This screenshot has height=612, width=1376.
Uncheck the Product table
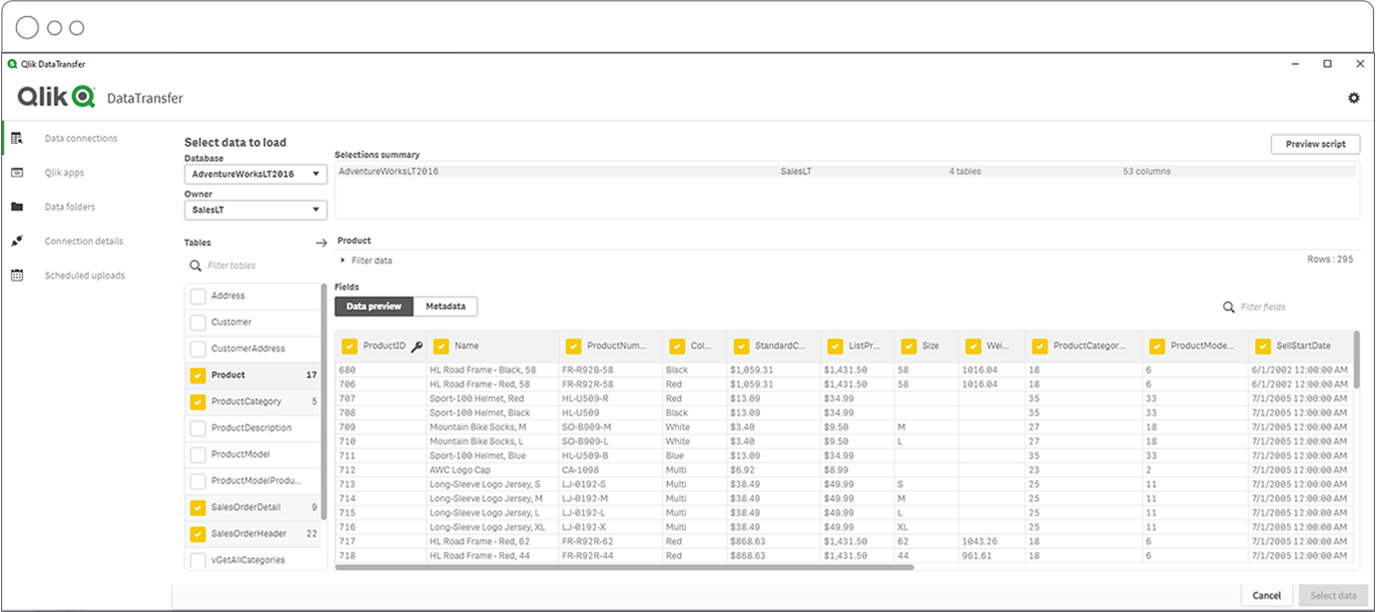196,374
